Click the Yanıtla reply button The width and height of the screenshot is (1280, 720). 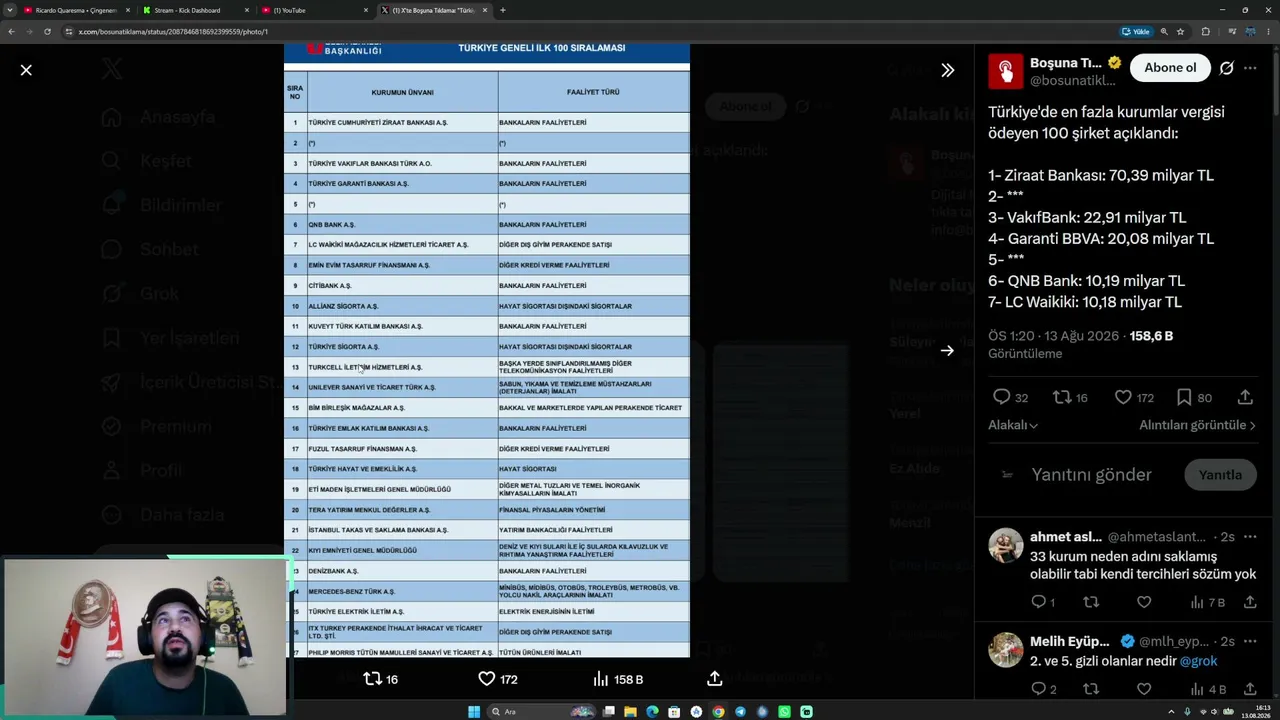pos(1220,475)
